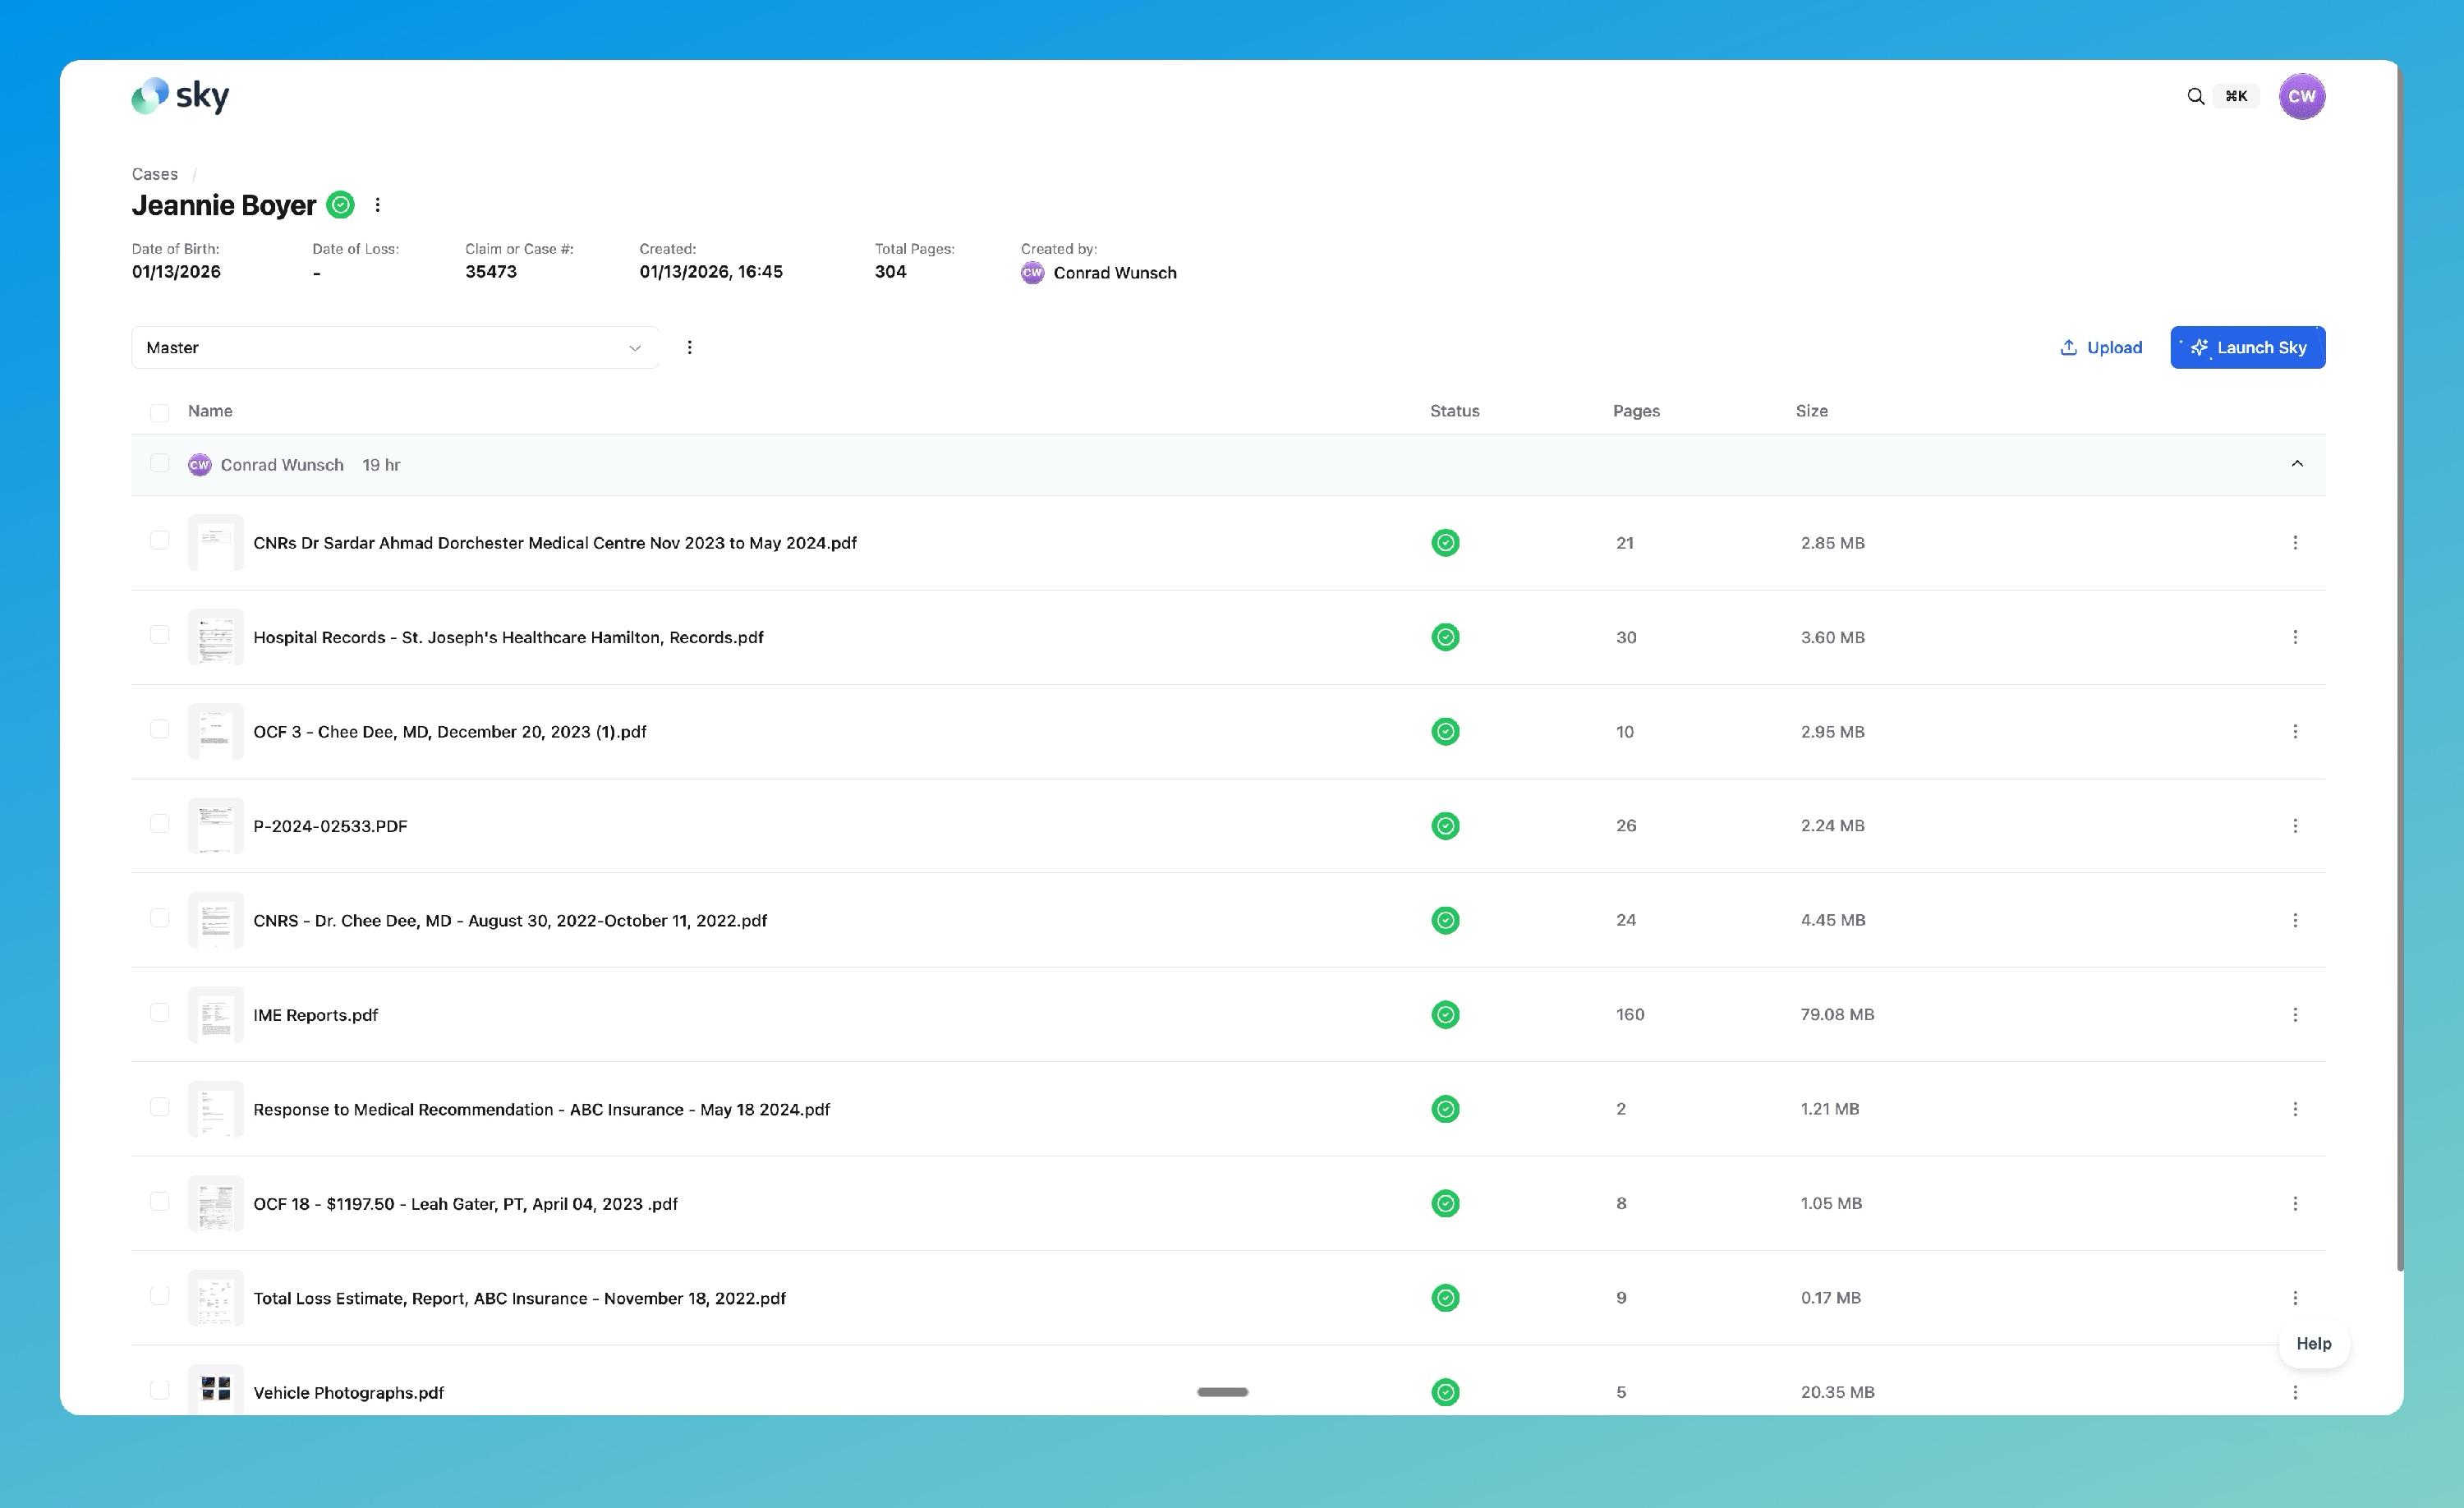
Task: Open the row options for IME Reports.pdf
Action: [x=2294, y=1014]
